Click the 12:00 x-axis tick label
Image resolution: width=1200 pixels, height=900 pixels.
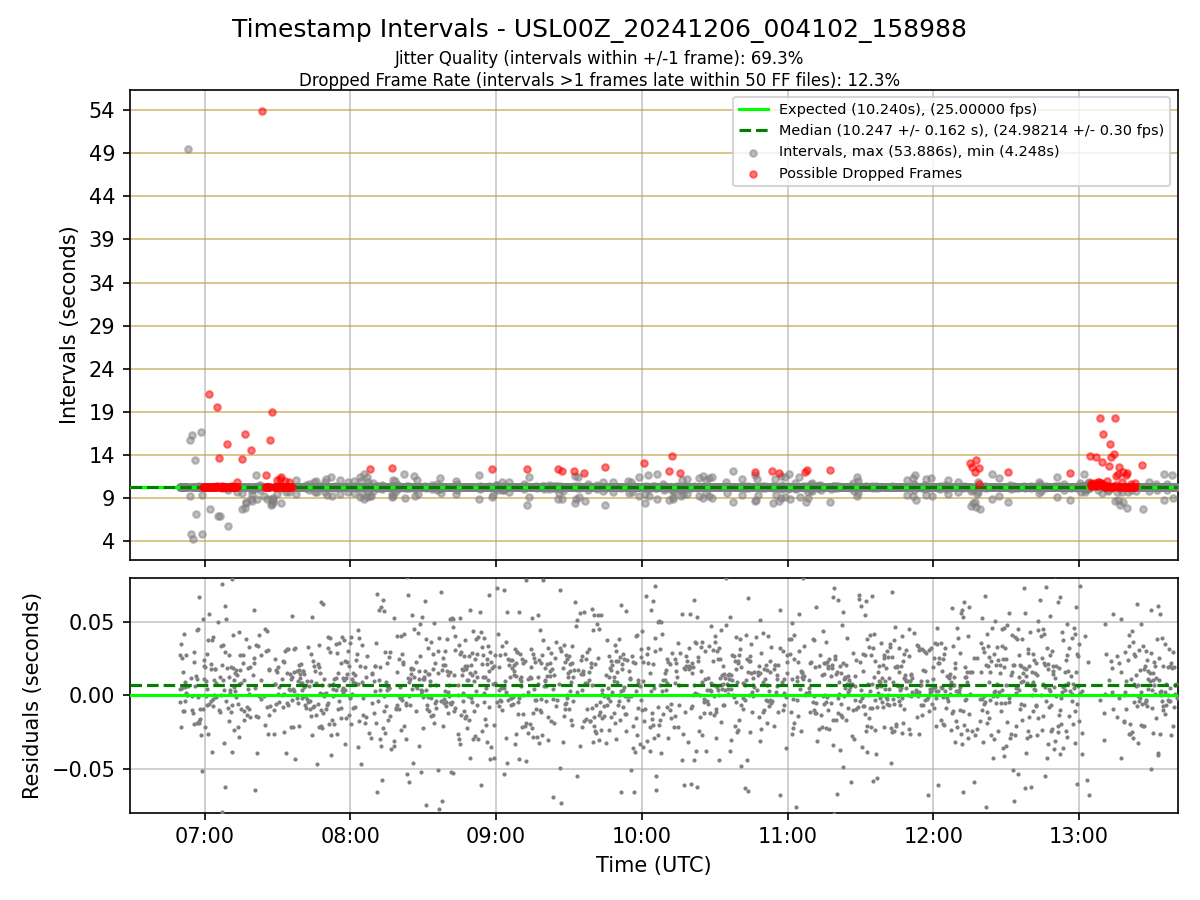[x=933, y=834]
